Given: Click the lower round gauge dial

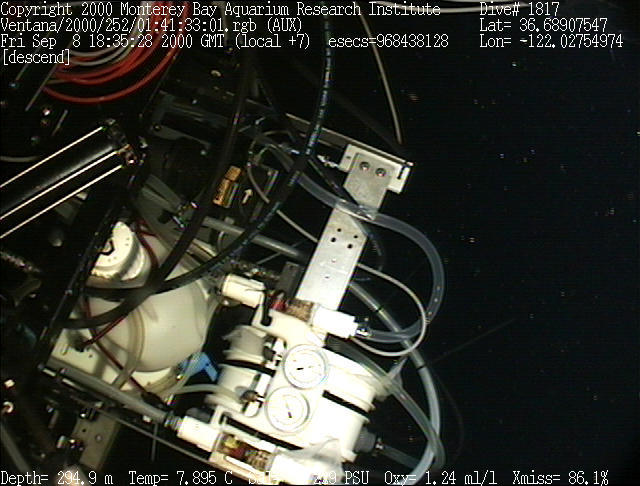Looking at the screenshot, I should (x=287, y=409).
